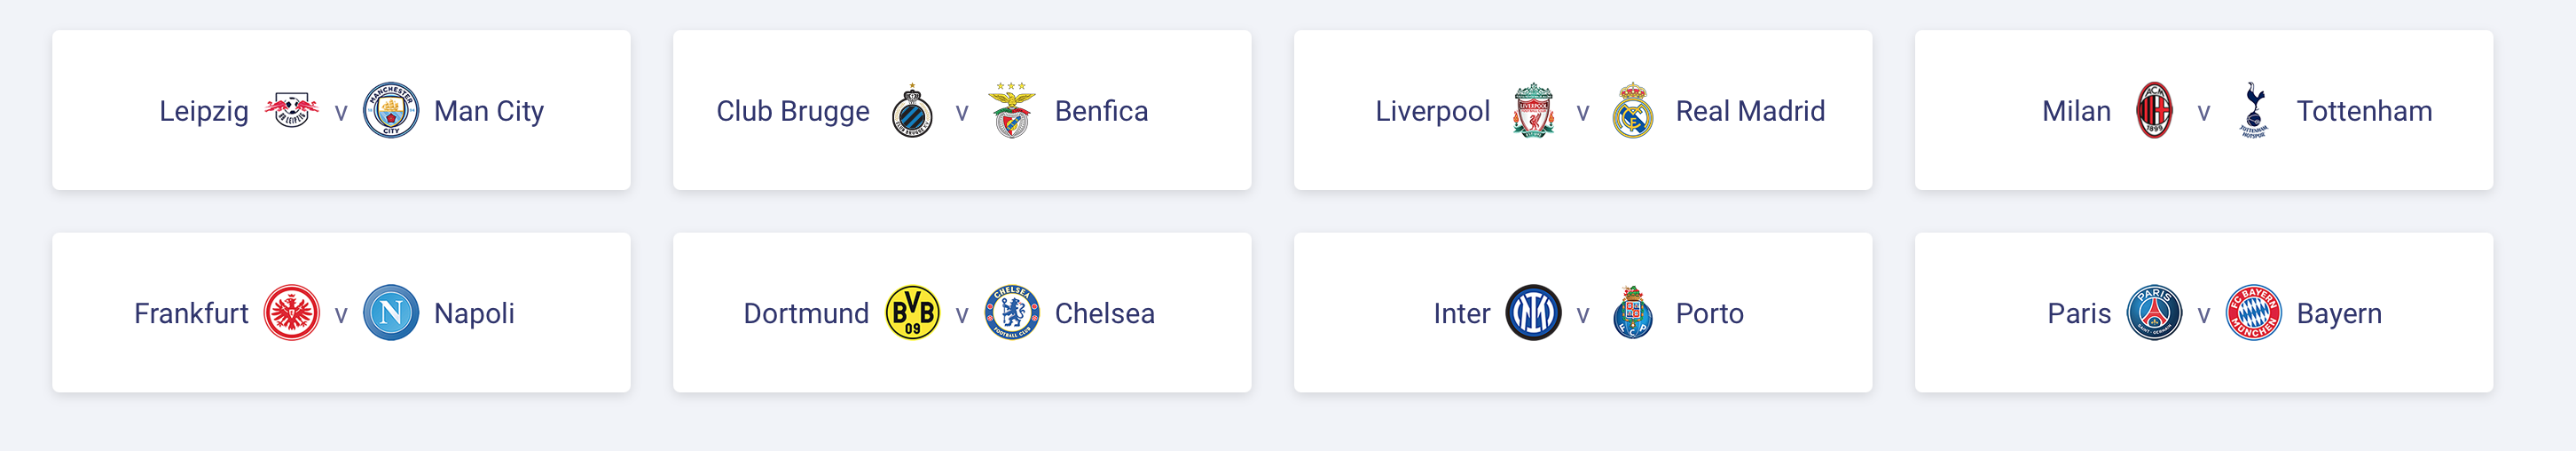This screenshot has height=451, width=2576.
Task: Open the Real Madrid team name link
Action: coord(1749,111)
